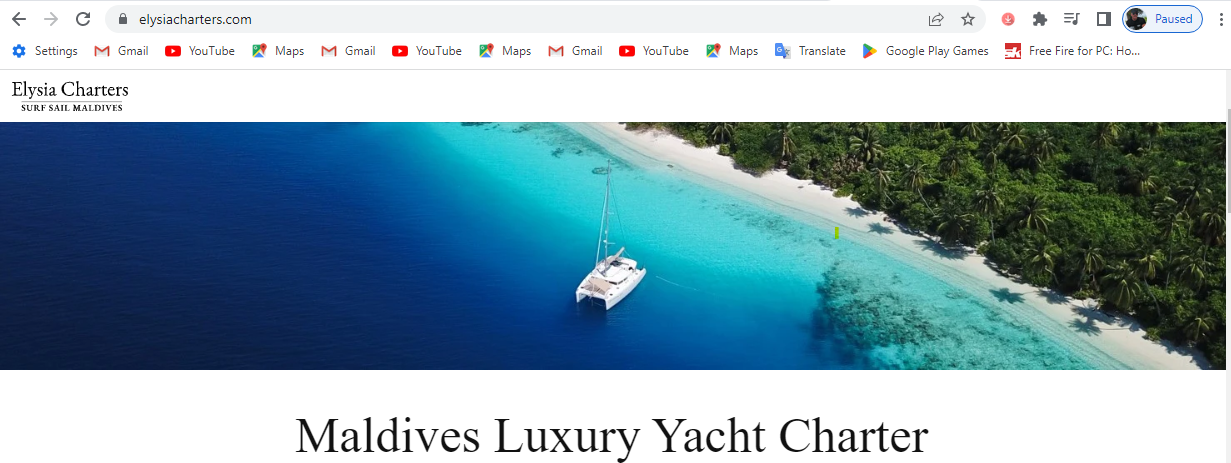This screenshot has width=1231, height=463.
Task: Click the Elysia Charters logo
Action: tap(70, 95)
